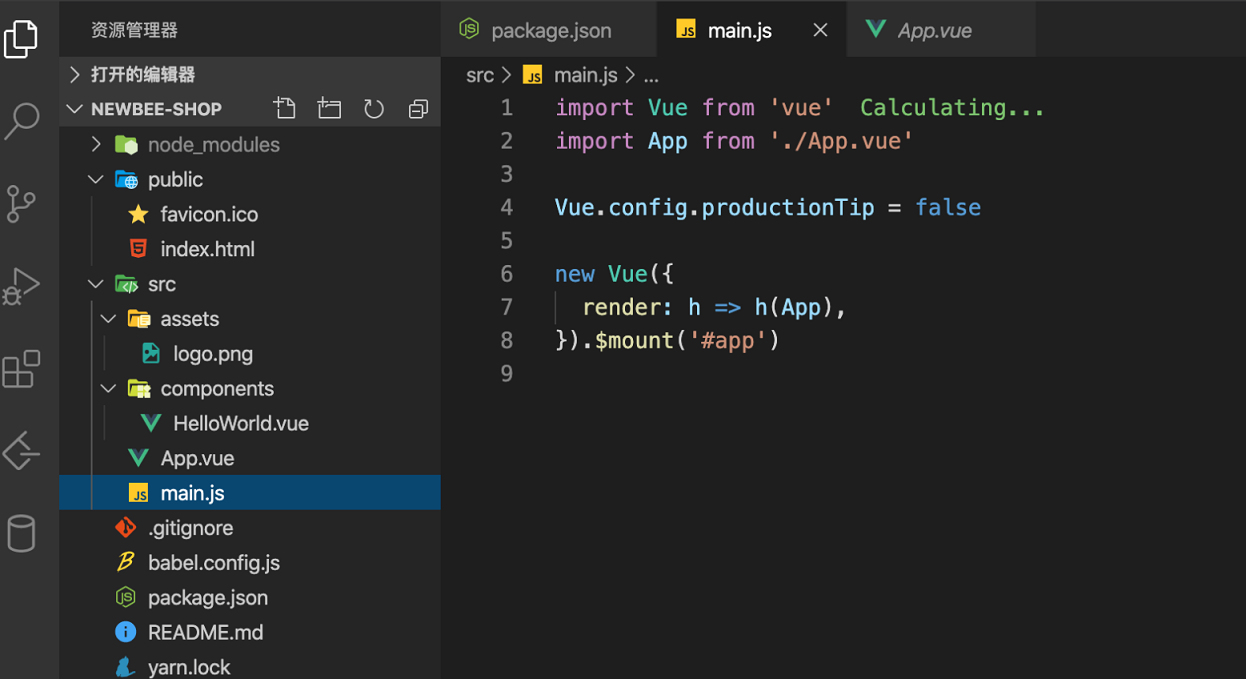Open README.md in the explorer
Screen dimensions: 1246x679
tap(250, 632)
